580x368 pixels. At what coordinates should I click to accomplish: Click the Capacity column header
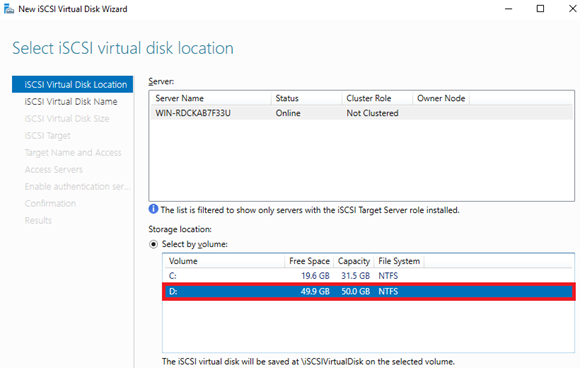(354, 261)
